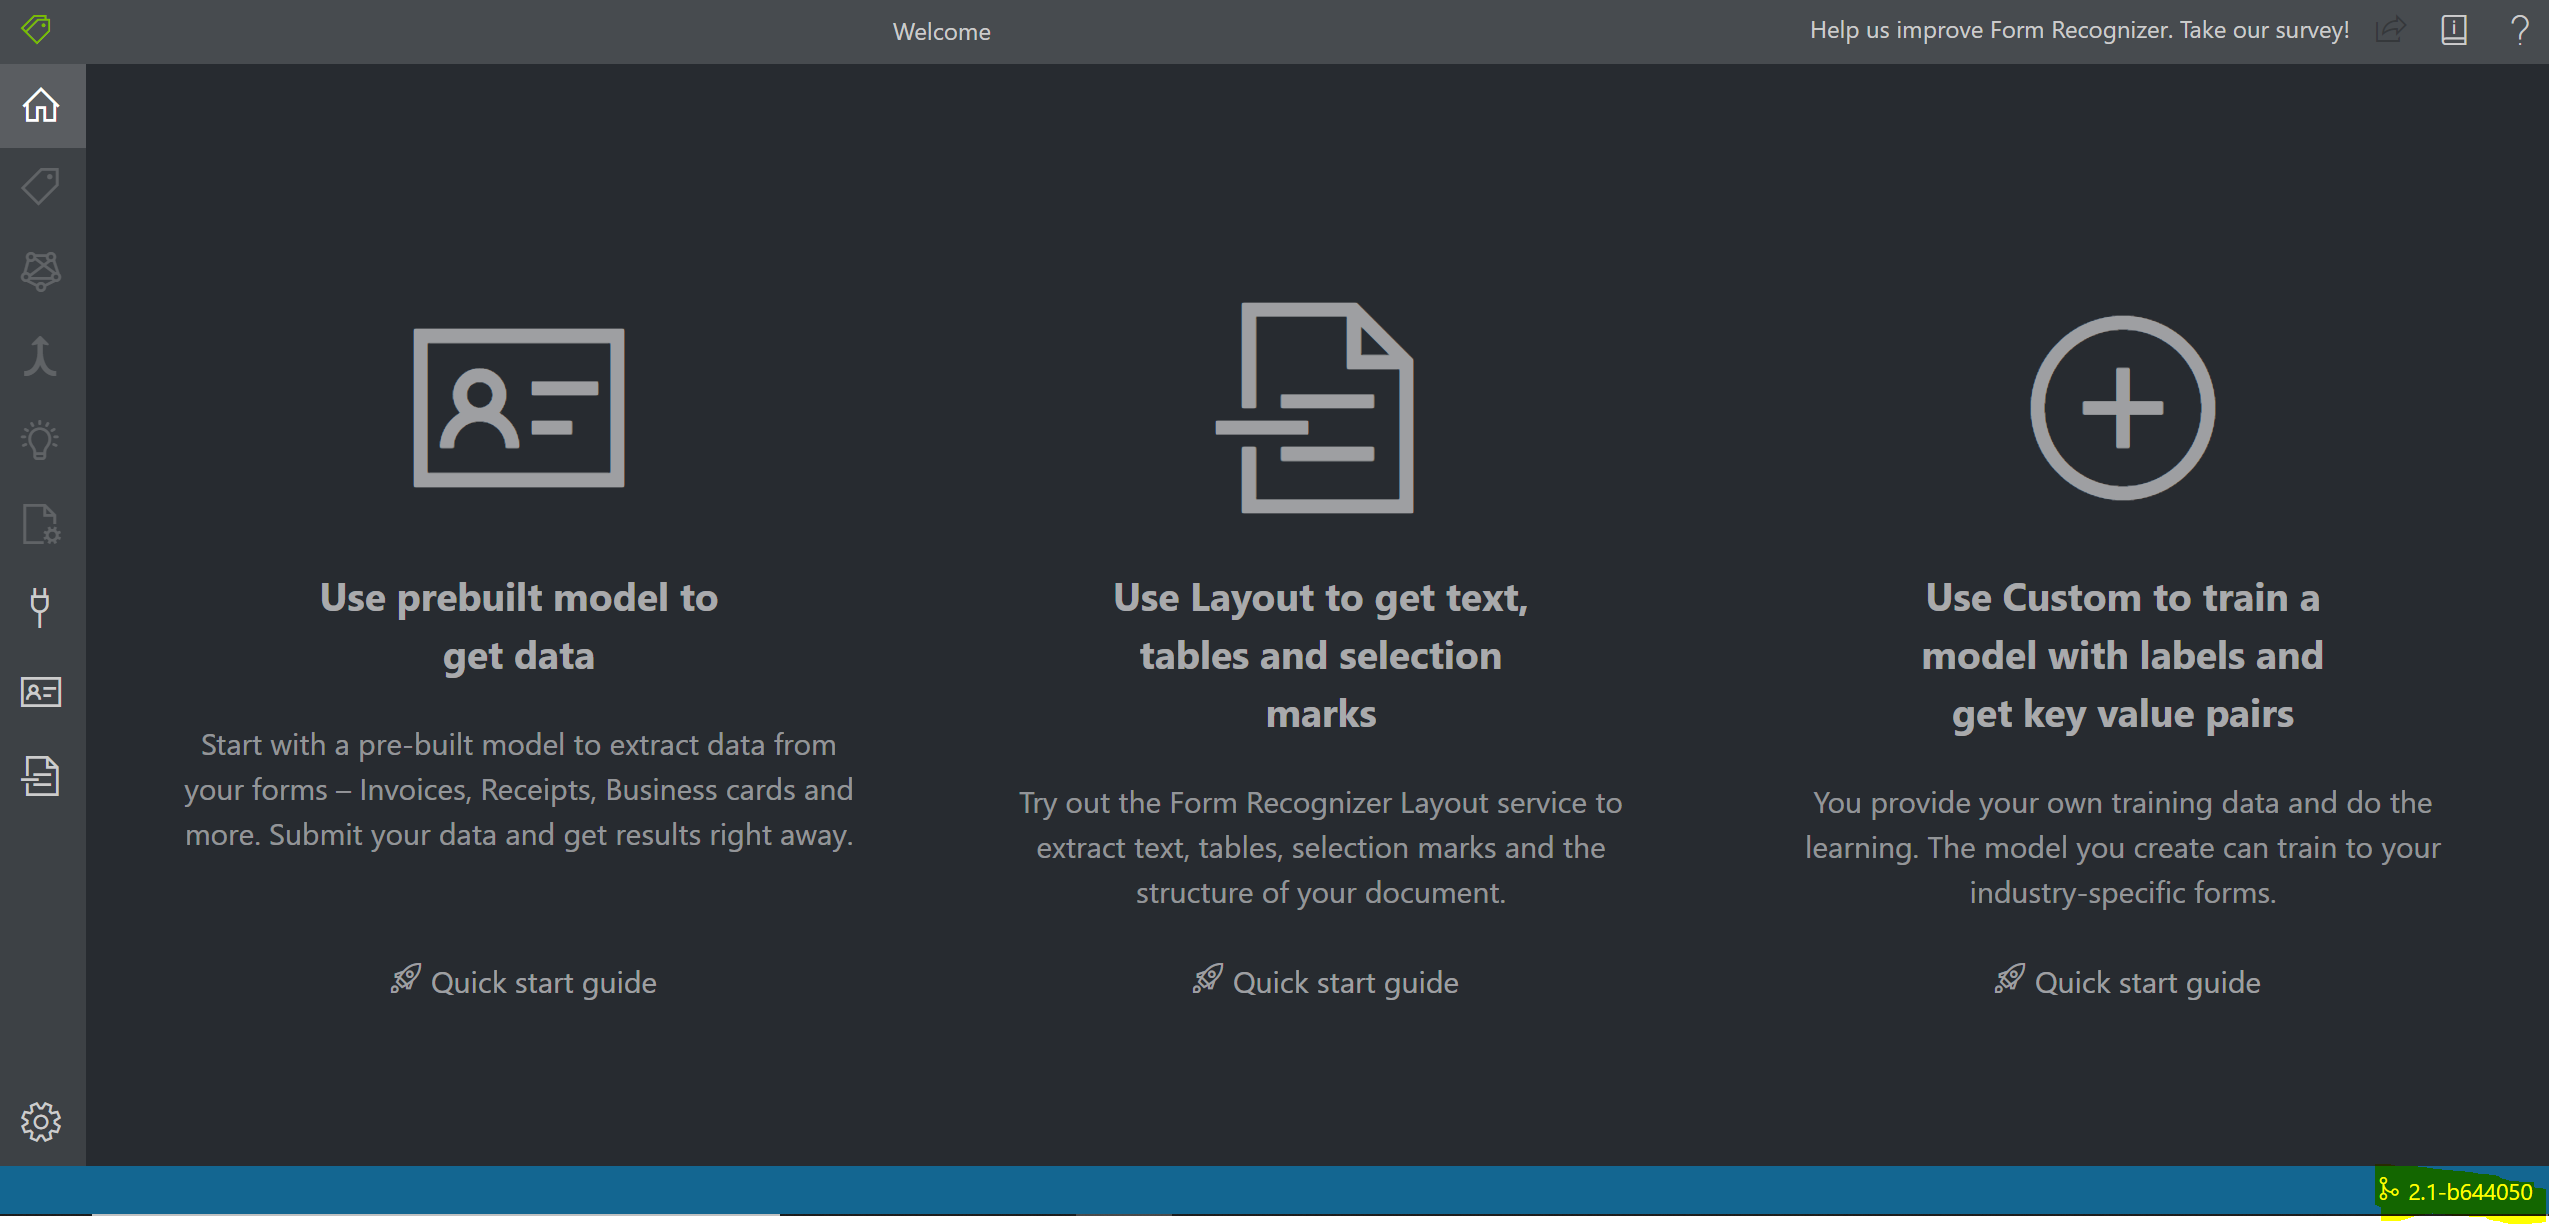Open Quick start guide for prebuilt model
This screenshot has width=2549, height=1224.
tap(523, 982)
